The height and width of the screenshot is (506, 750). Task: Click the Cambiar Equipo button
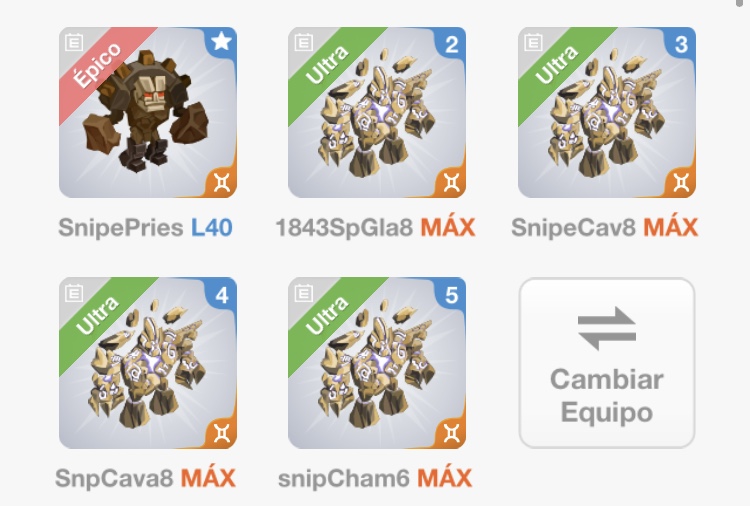[x=607, y=363]
